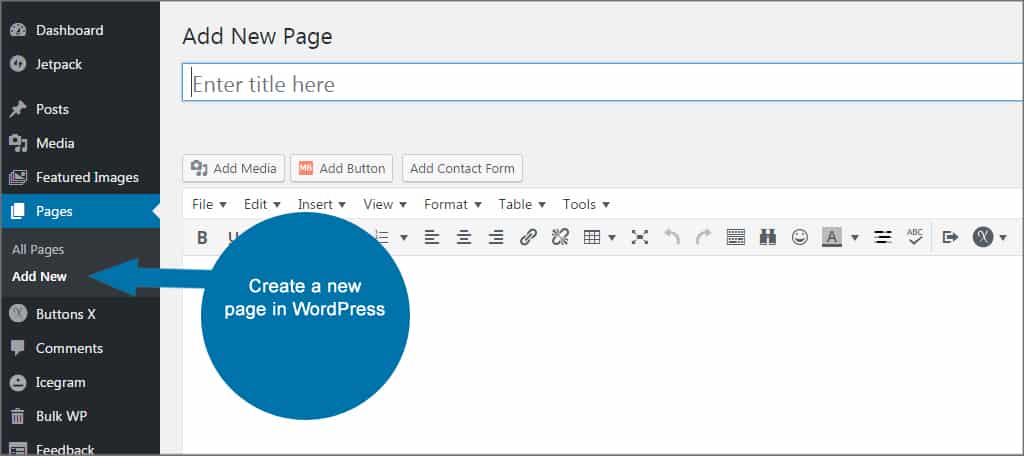Image resolution: width=1024 pixels, height=456 pixels.
Task: Go to All Pages submenu item
Action: (x=38, y=250)
